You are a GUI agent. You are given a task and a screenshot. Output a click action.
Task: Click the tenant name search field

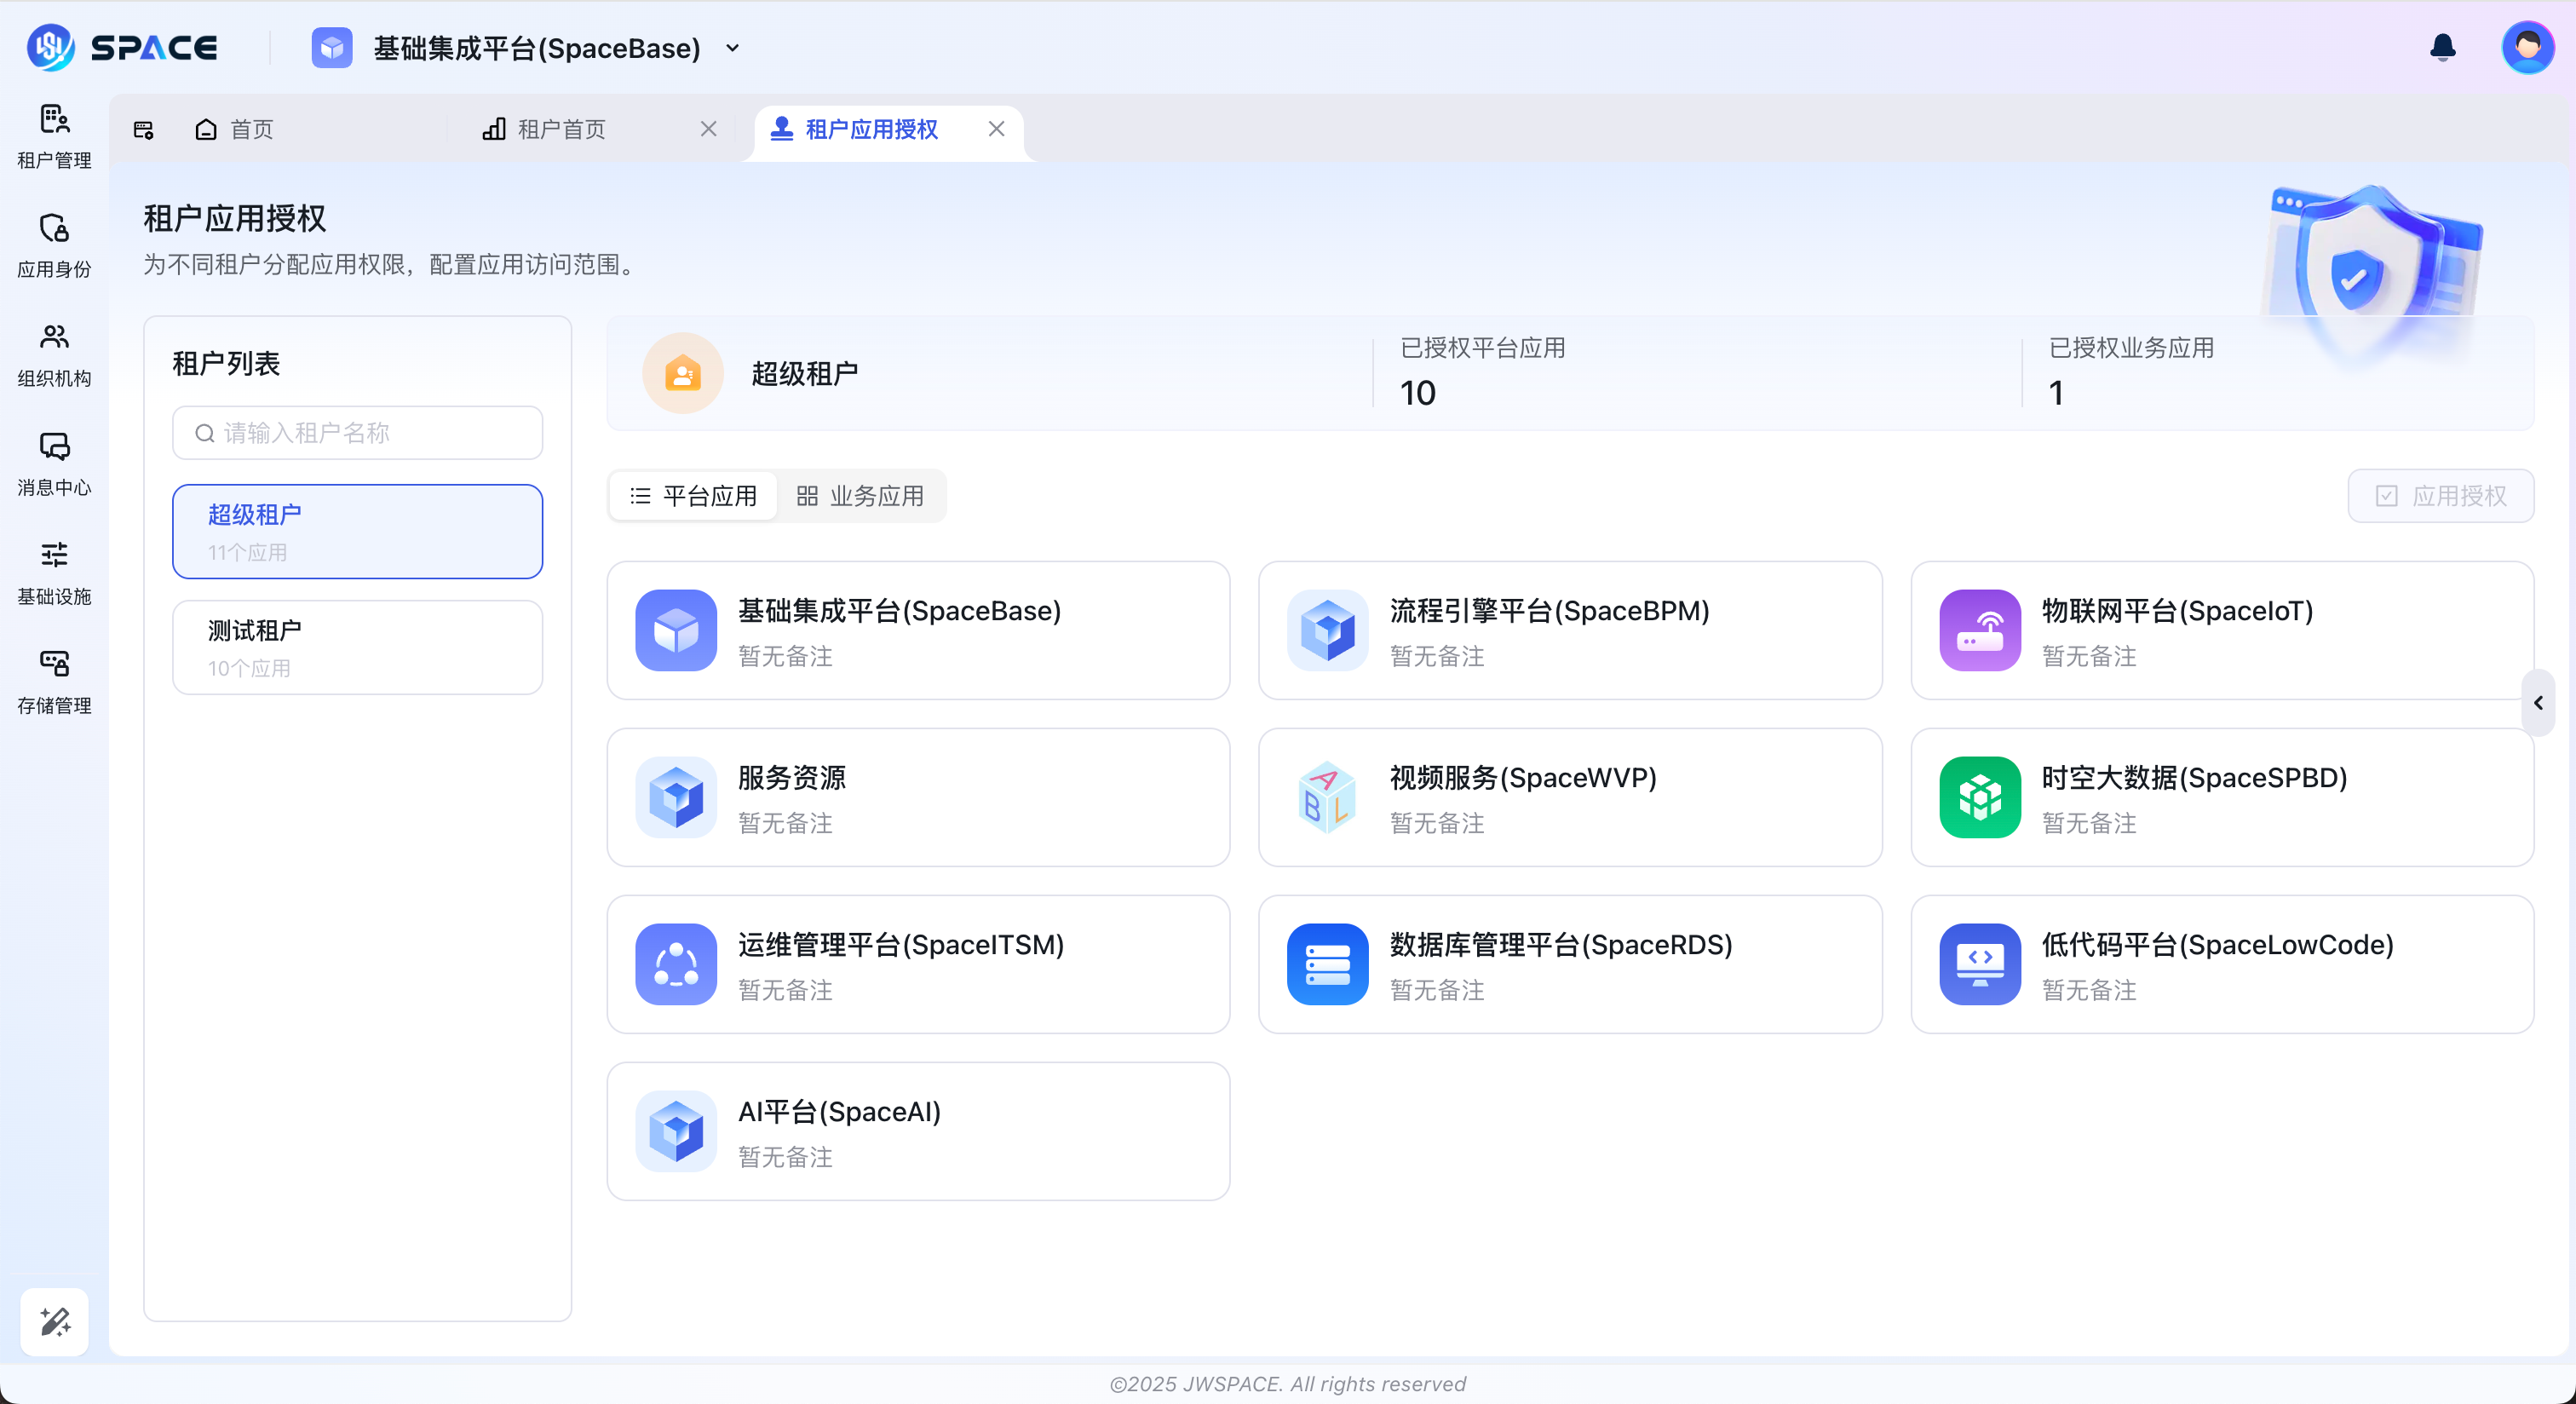(357, 433)
